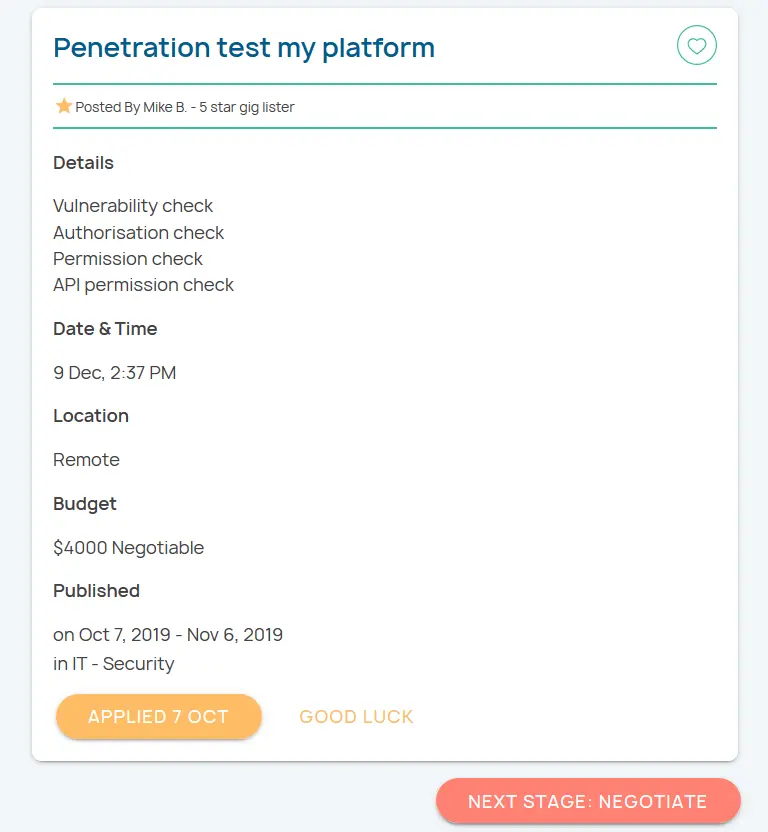Click the Good Luck label
This screenshot has height=832, width=768.
pyautogui.click(x=356, y=717)
